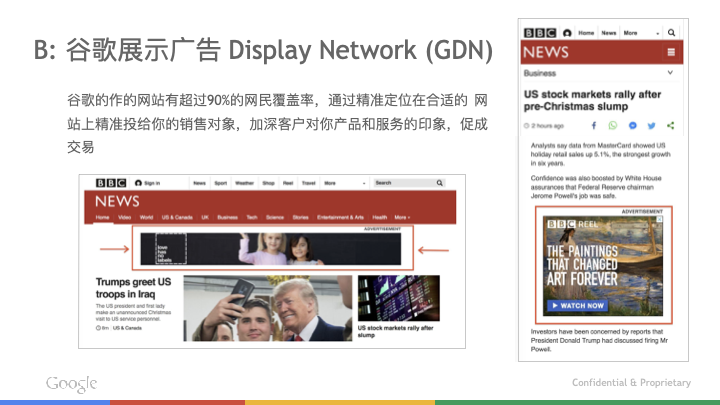Image resolution: width=720 pixels, height=405 pixels.
Task: Select Shop in desktop top bar
Action: click(x=269, y=183)
